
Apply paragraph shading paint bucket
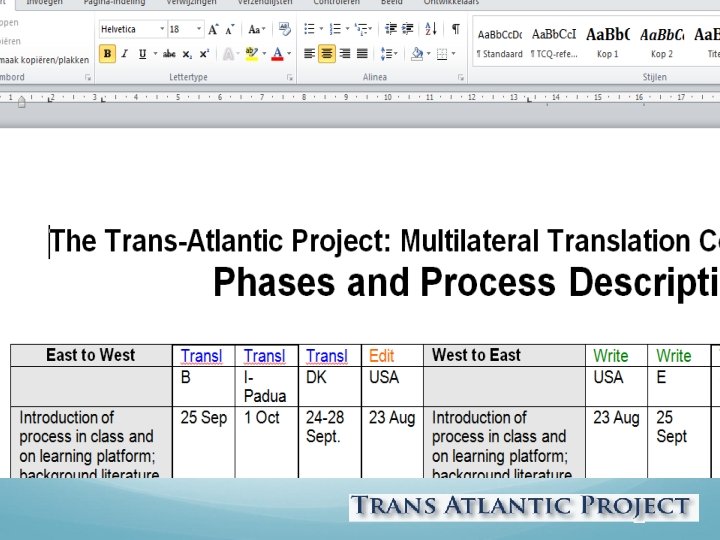coord(417,54)
